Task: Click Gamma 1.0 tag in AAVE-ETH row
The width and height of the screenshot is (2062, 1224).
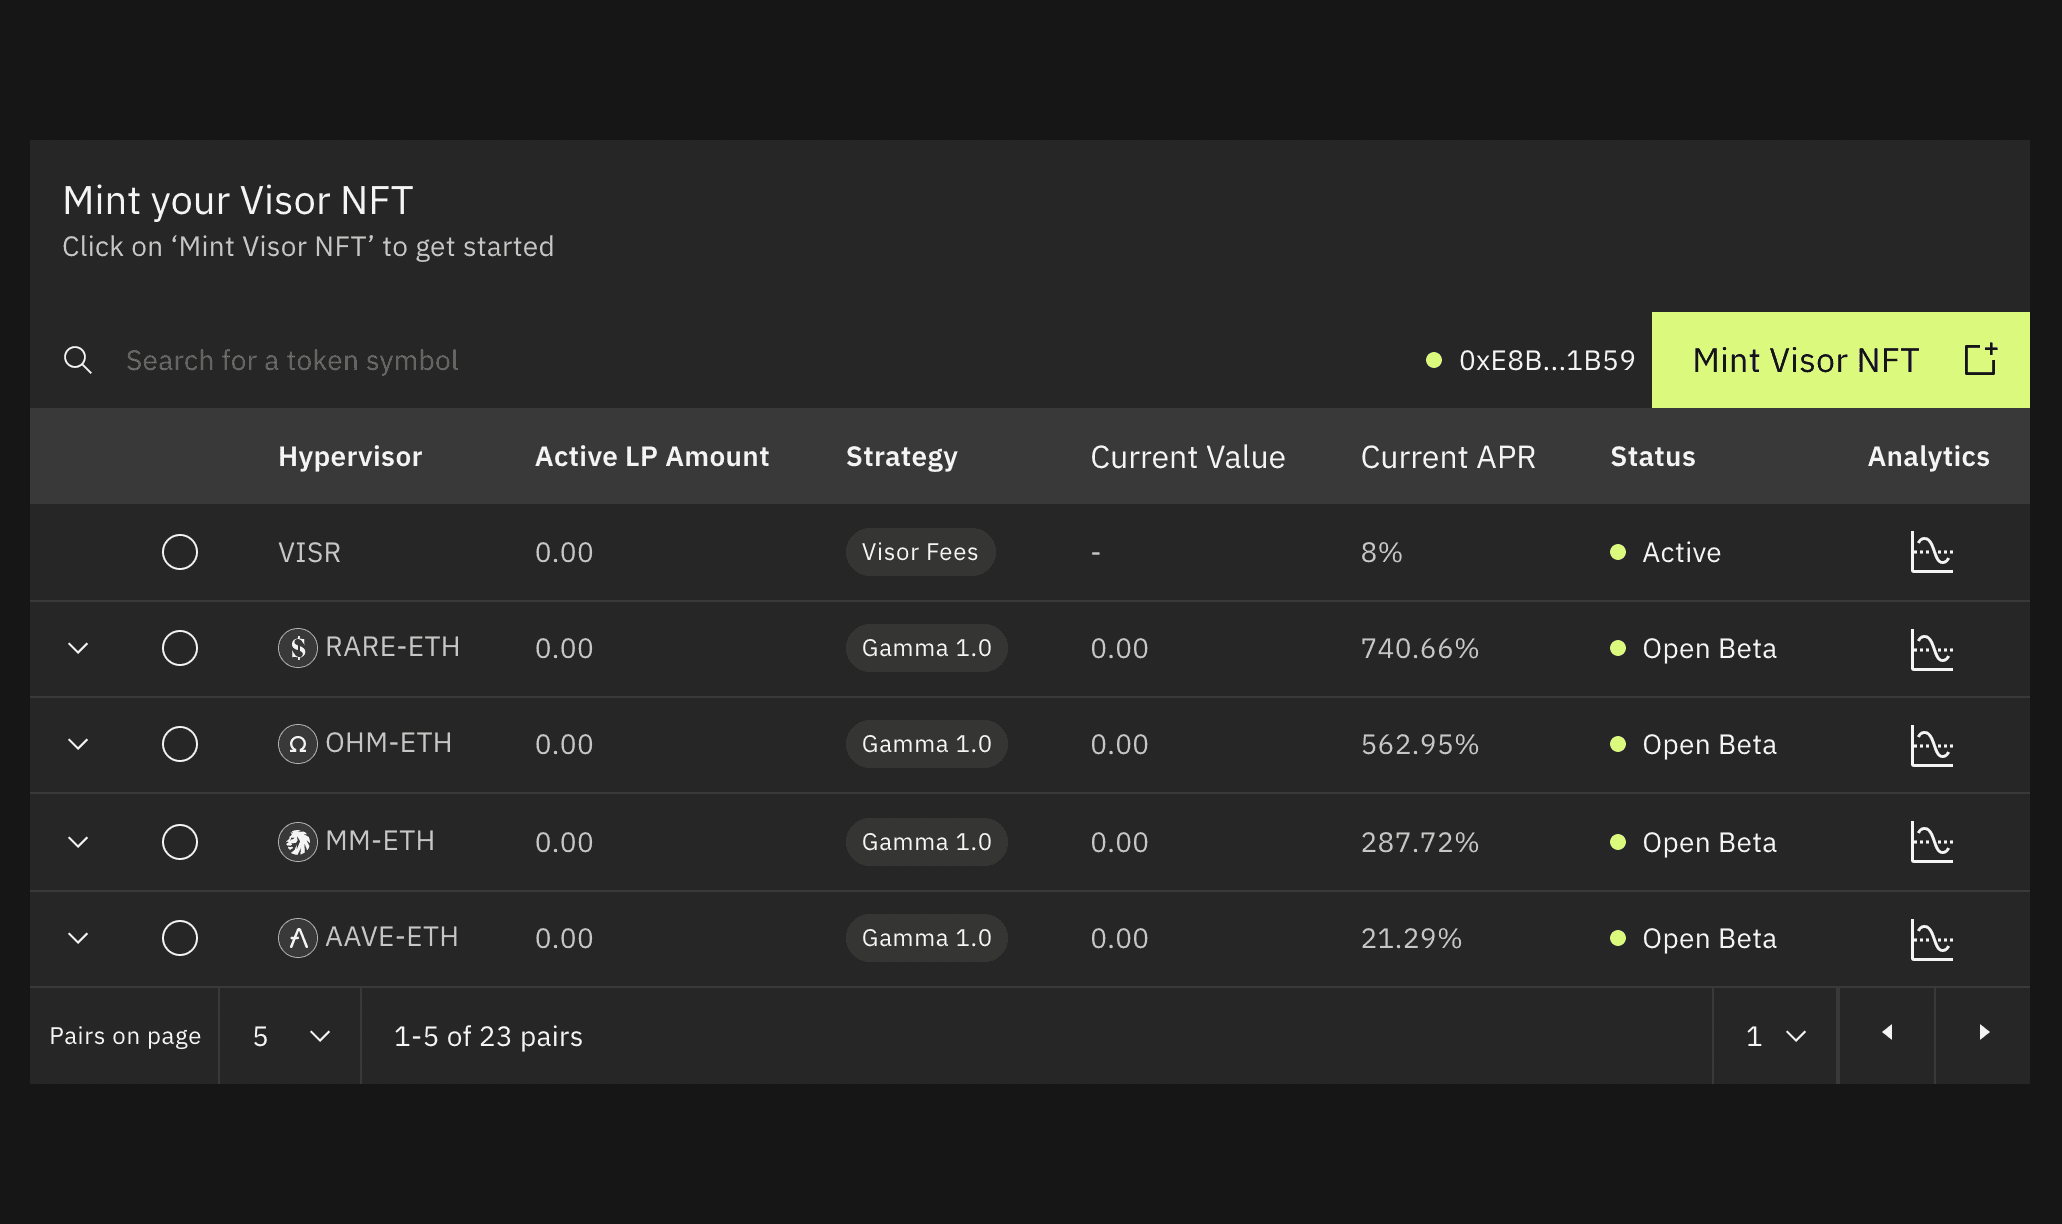Action: [x=926, y=938]
